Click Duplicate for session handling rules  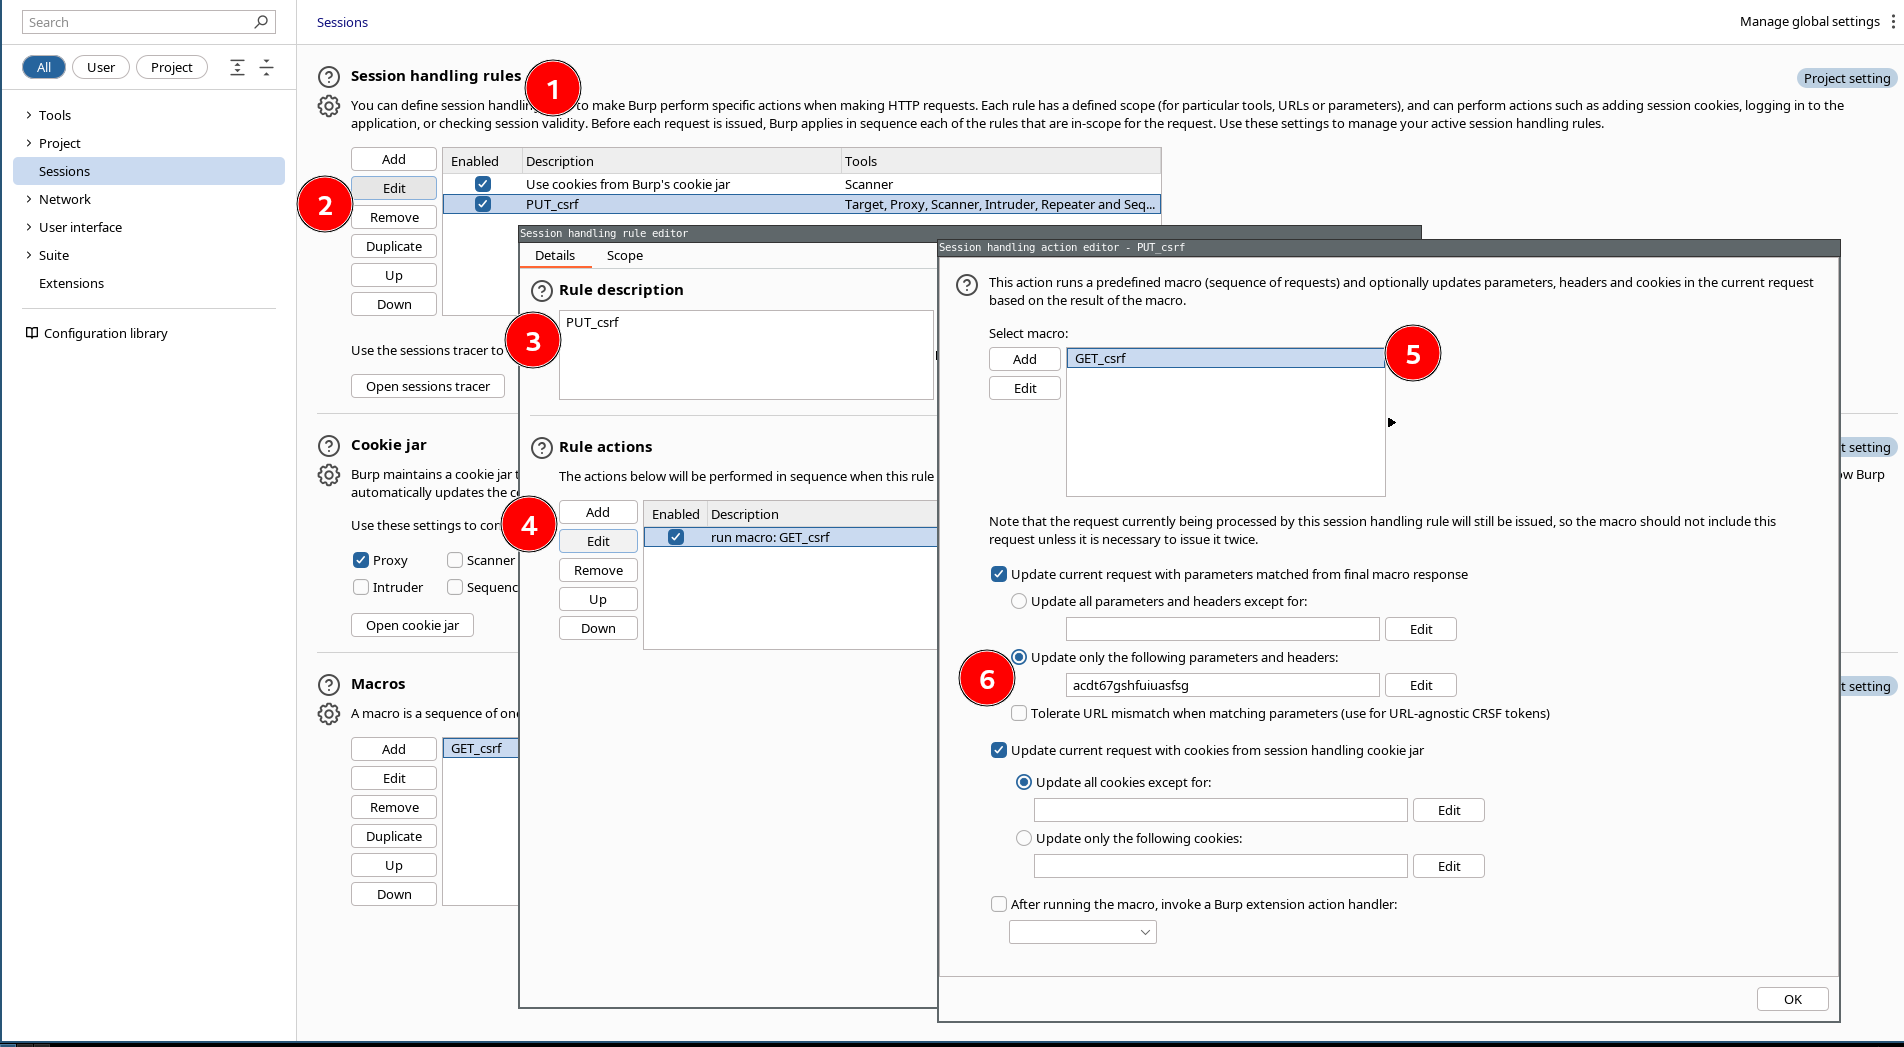click(x=394, y=246)
